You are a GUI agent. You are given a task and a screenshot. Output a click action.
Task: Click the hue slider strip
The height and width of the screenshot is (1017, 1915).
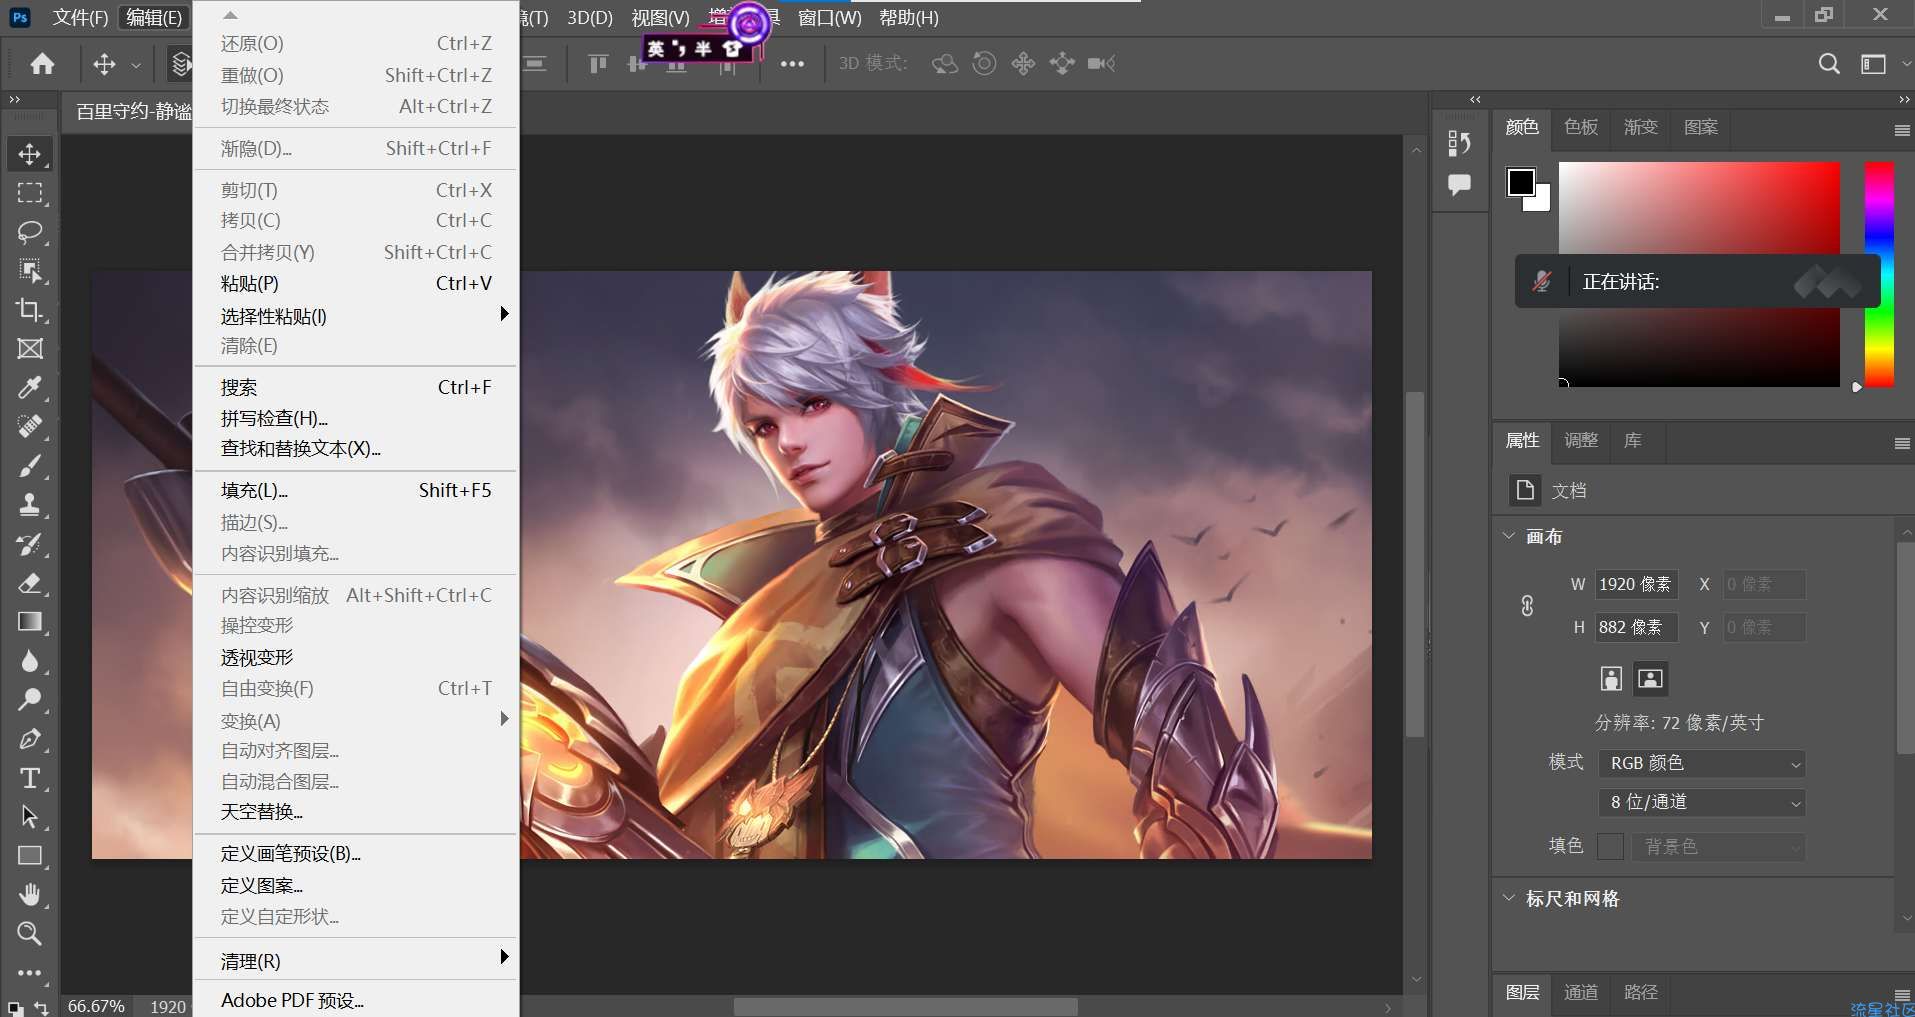click(x=1879, y=274)
